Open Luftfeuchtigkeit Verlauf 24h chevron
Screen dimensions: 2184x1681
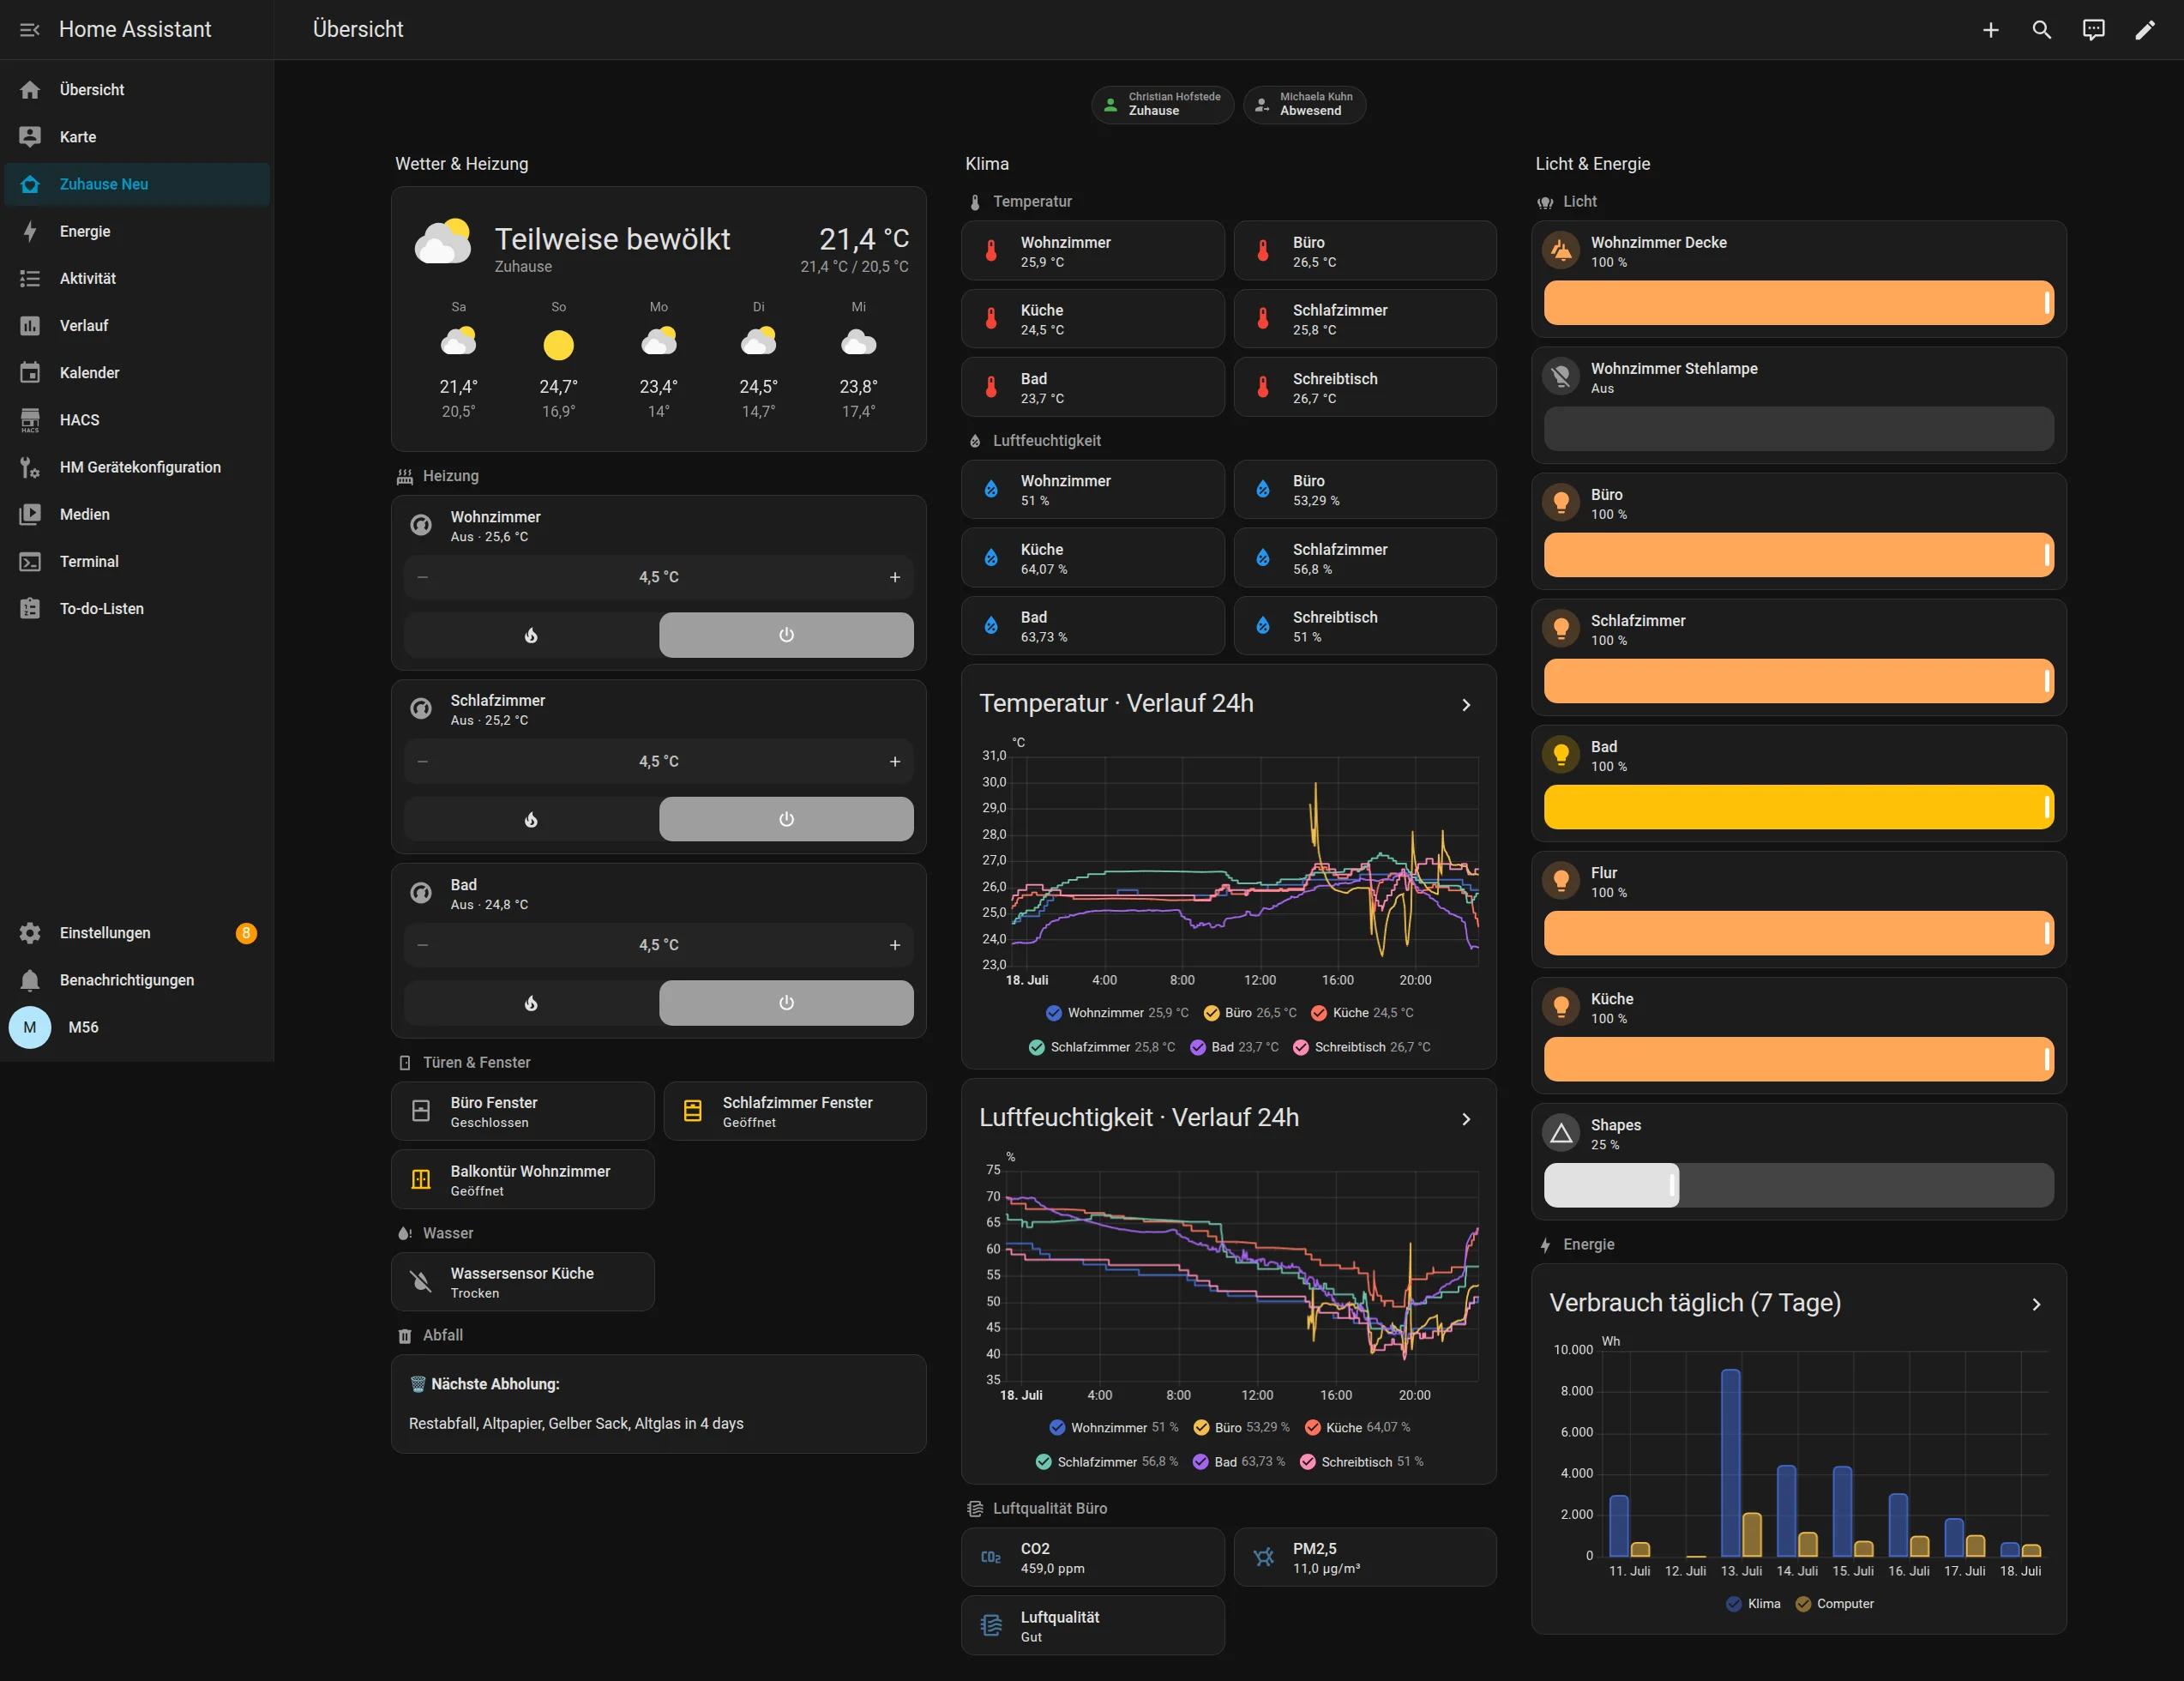tap(1466, 1119)
